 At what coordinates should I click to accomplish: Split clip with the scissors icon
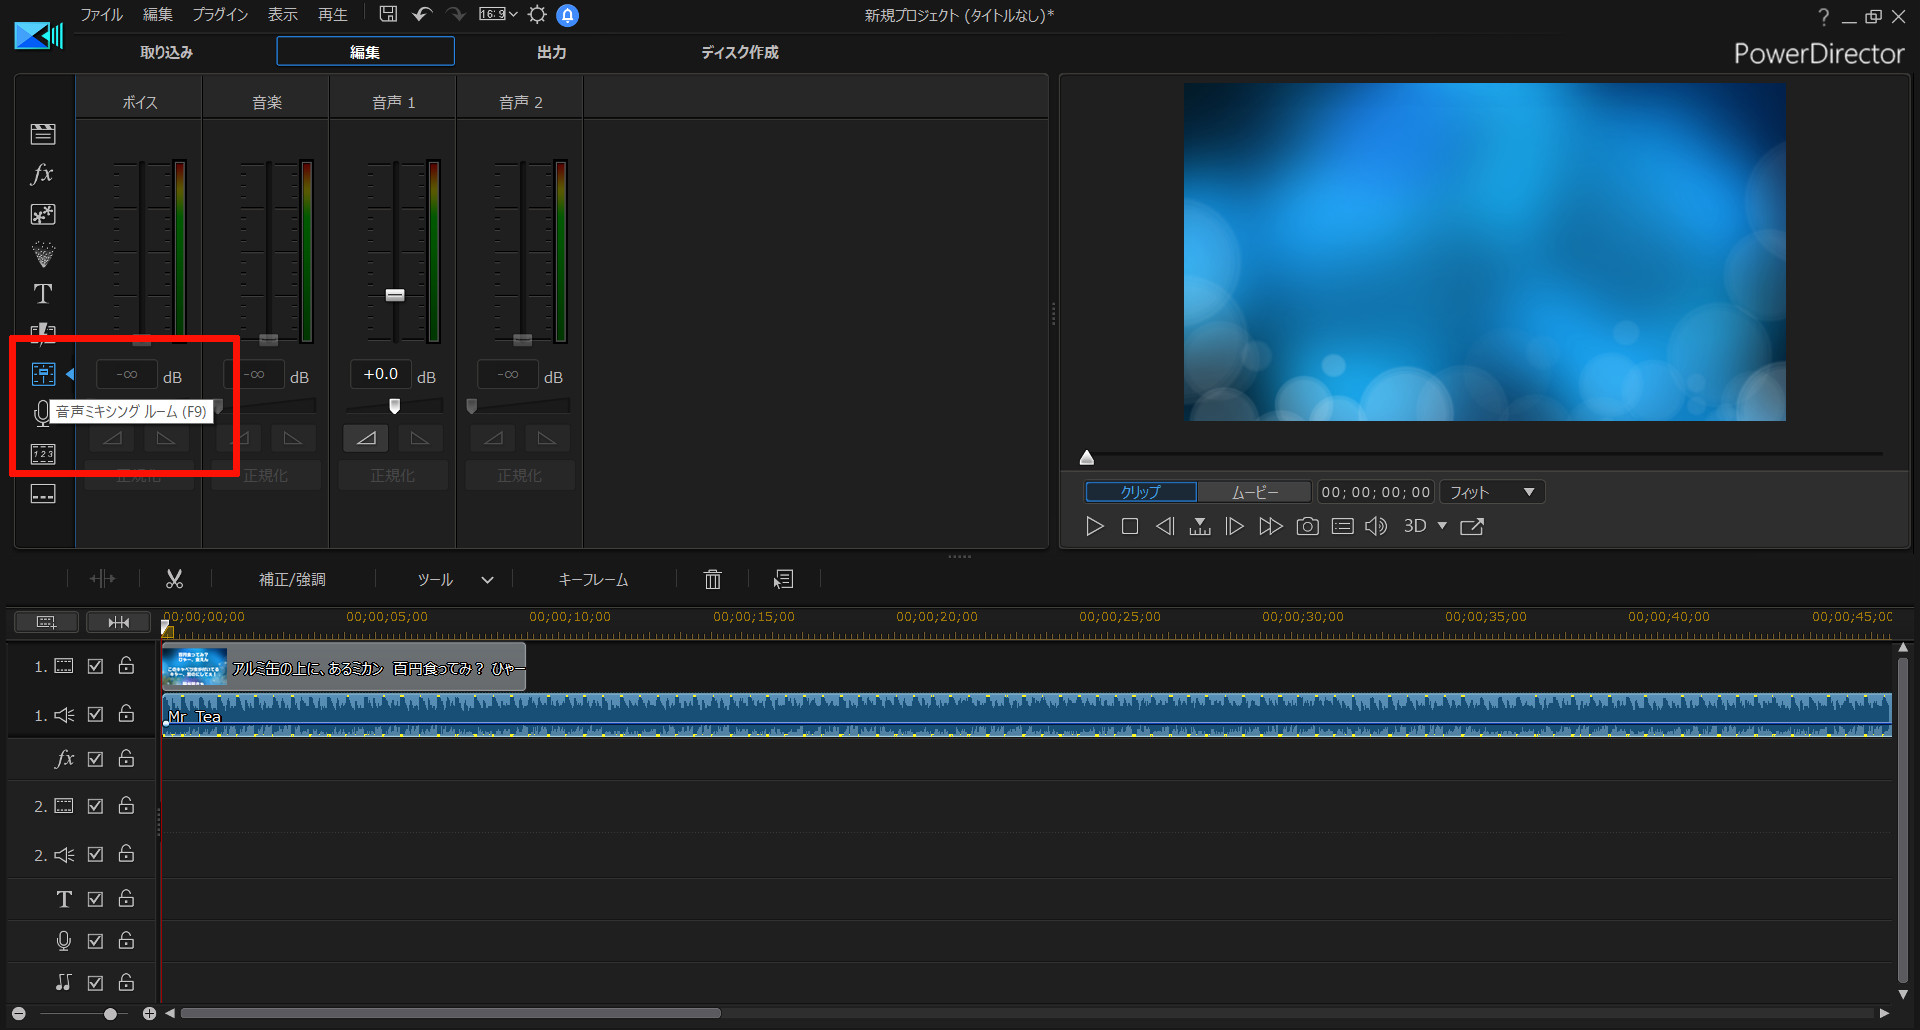(174, 579)
